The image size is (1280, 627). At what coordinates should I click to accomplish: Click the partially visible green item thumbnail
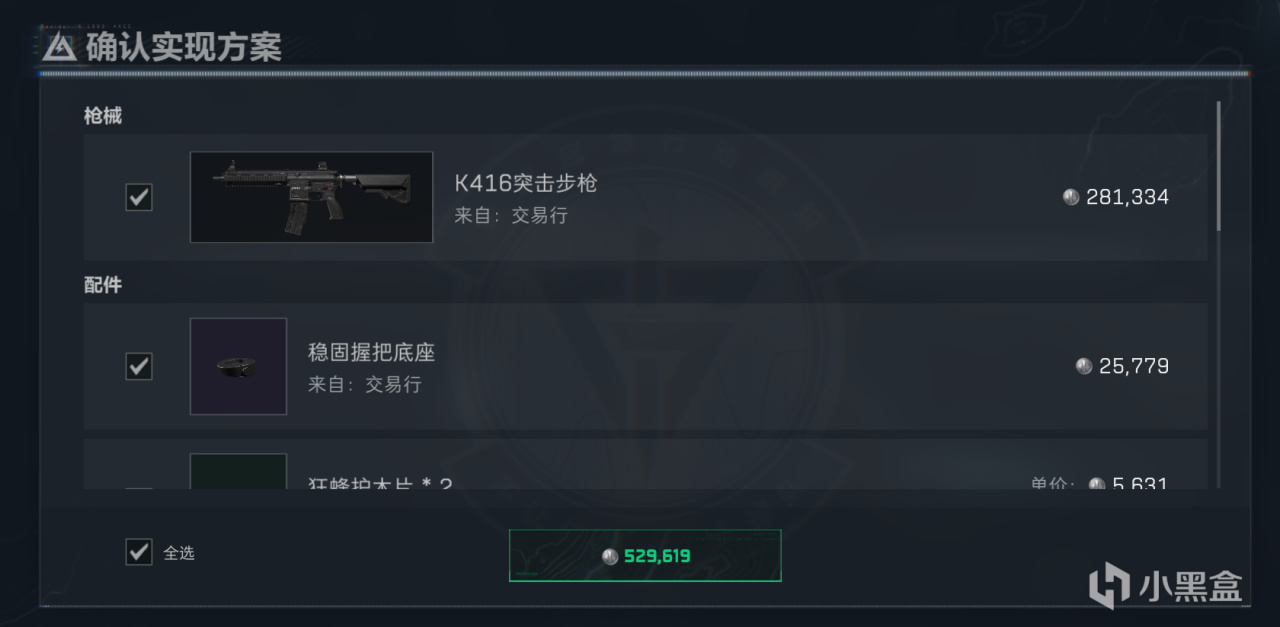coord(238,471)
